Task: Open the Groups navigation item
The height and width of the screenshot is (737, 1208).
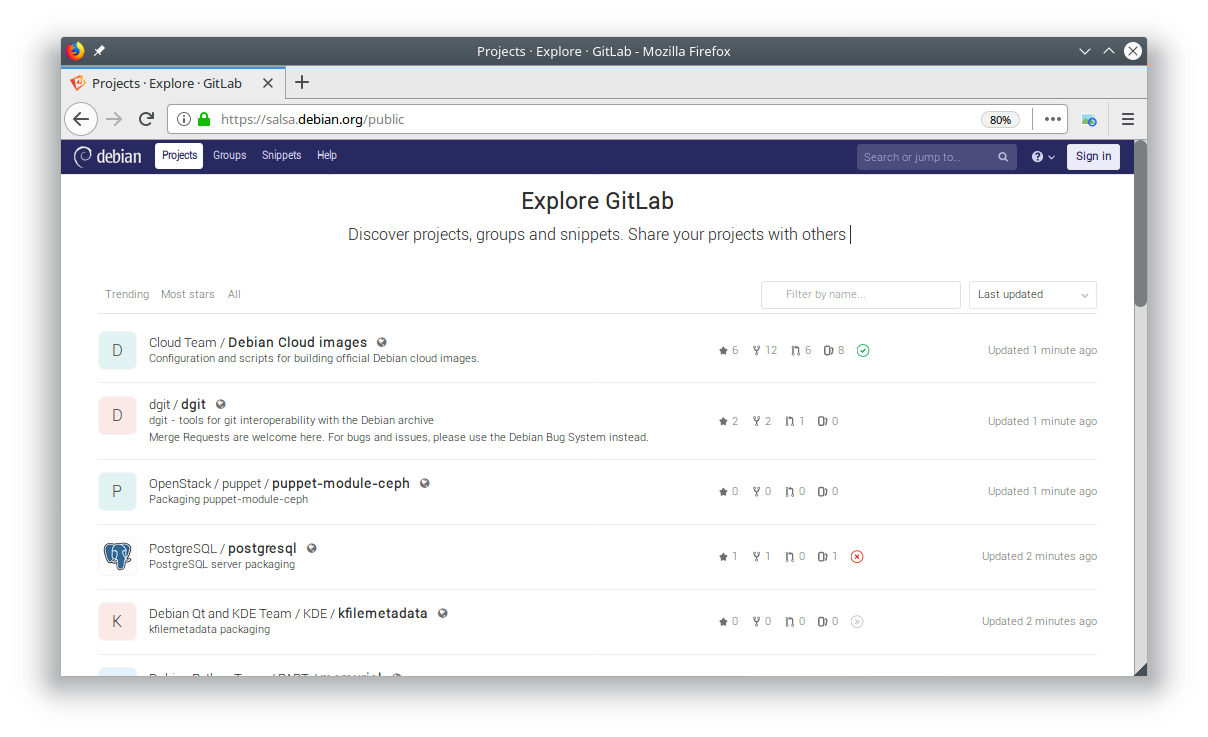Action: (x=229, y=155)
